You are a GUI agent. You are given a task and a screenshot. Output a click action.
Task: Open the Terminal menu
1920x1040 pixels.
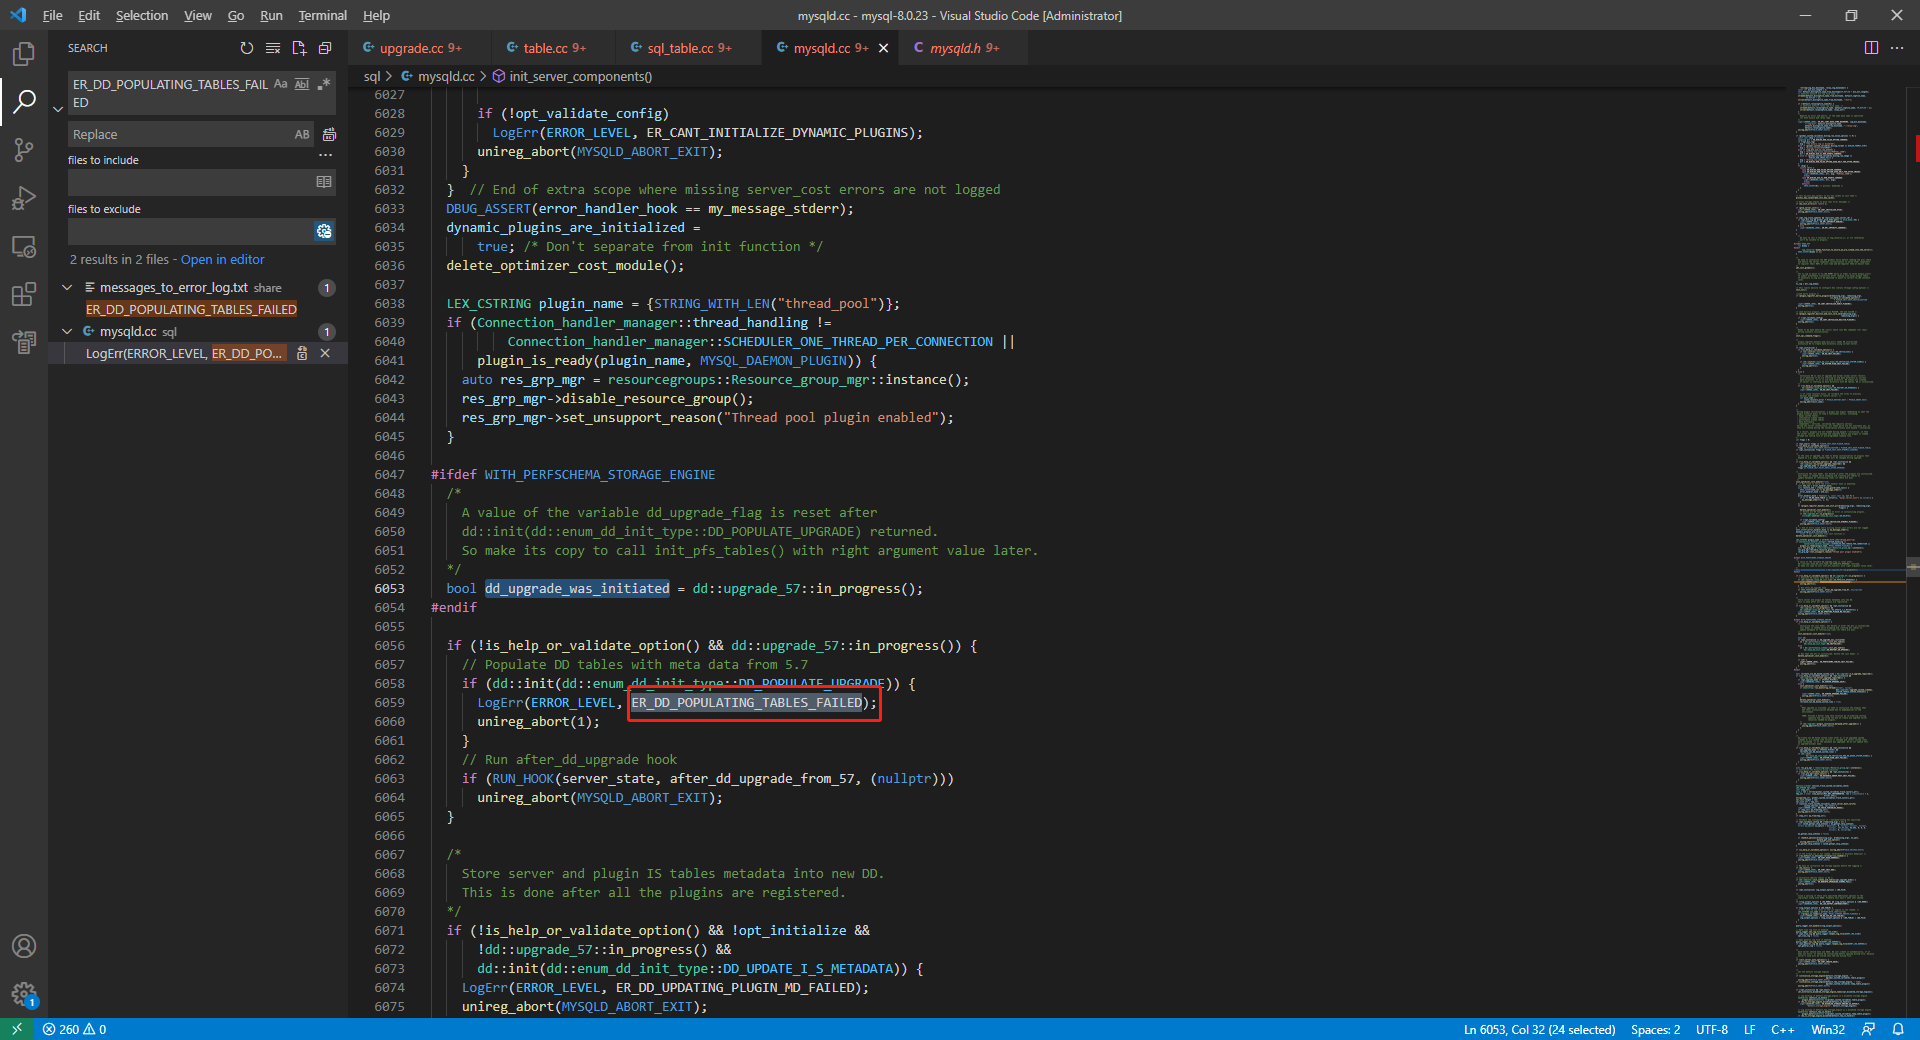point(322,15)
